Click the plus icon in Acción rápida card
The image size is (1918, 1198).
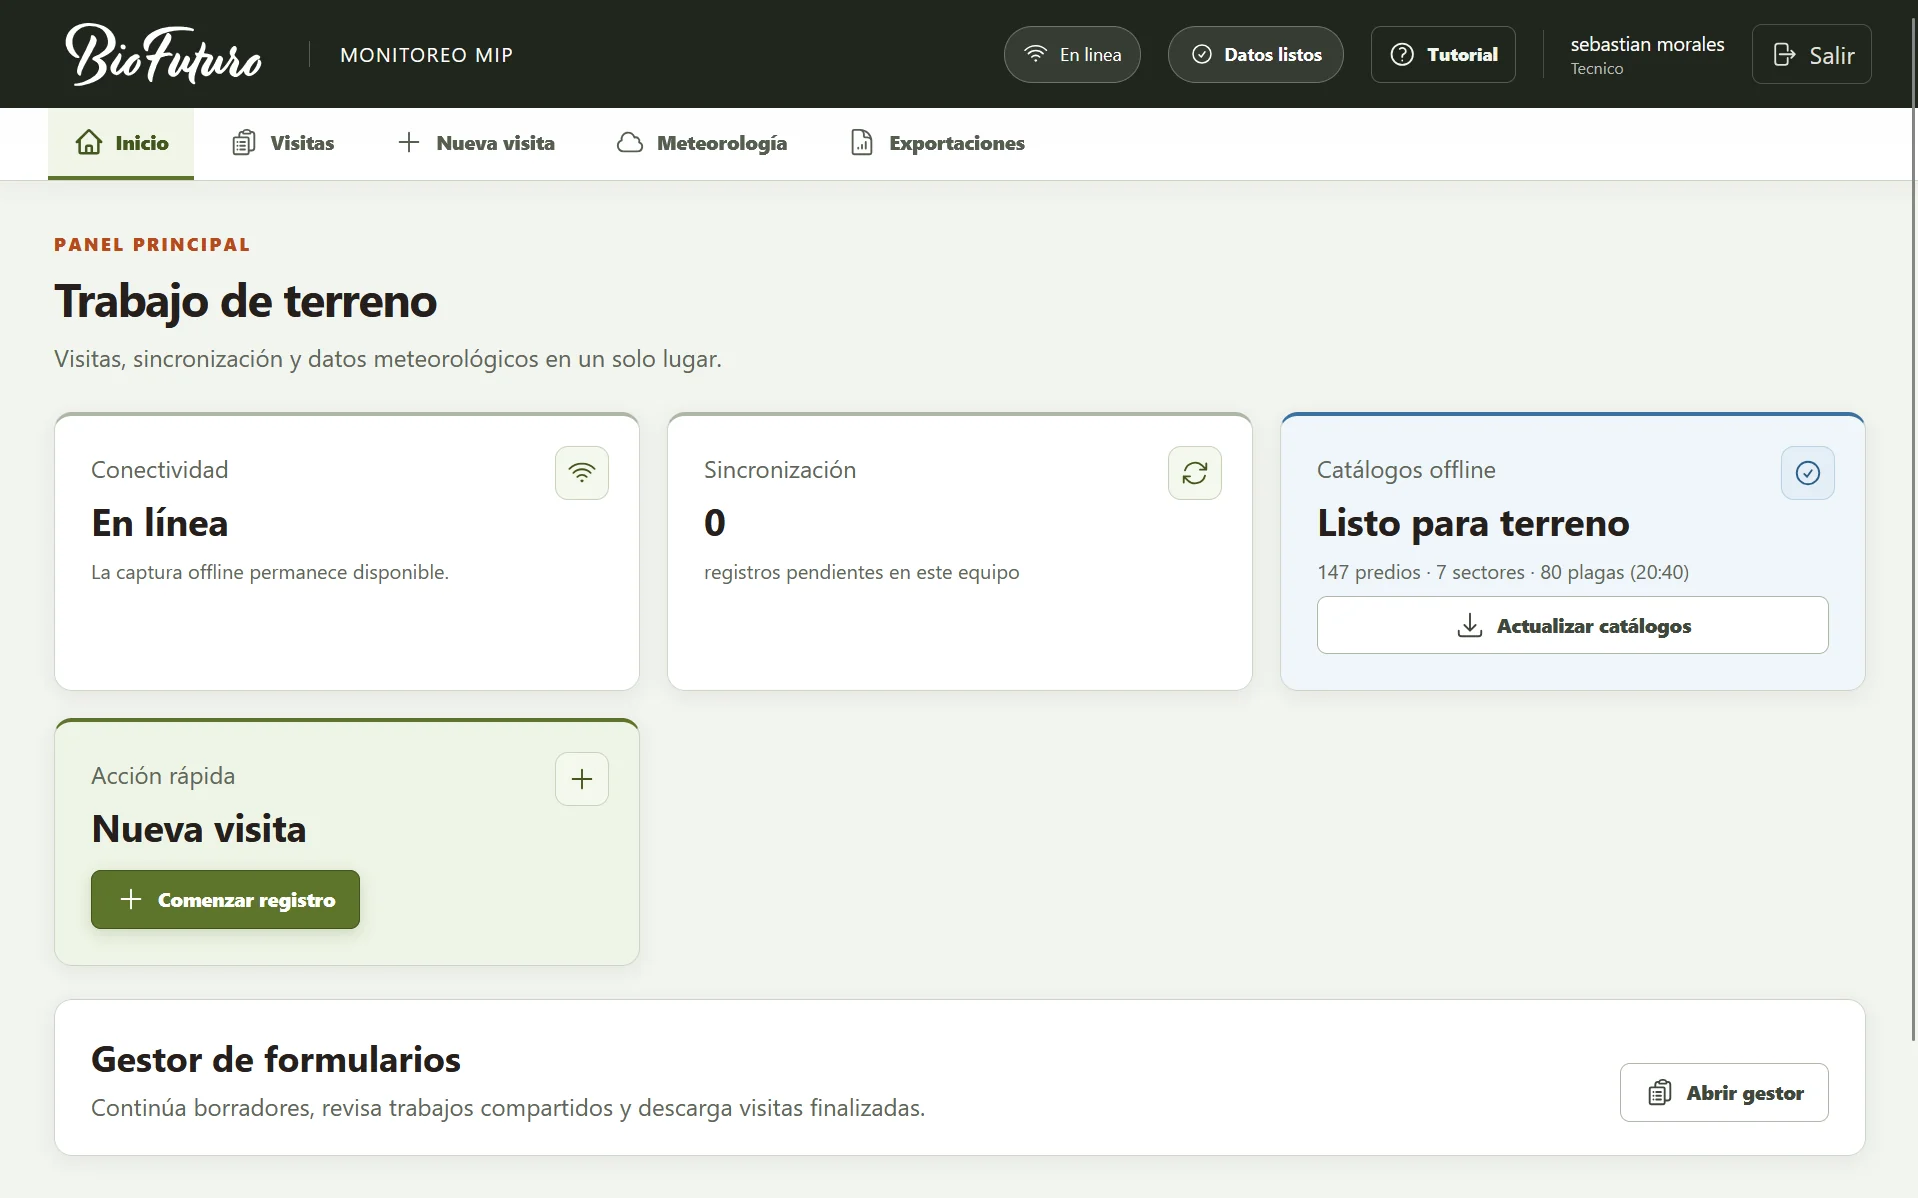click(x=582, y=779)
